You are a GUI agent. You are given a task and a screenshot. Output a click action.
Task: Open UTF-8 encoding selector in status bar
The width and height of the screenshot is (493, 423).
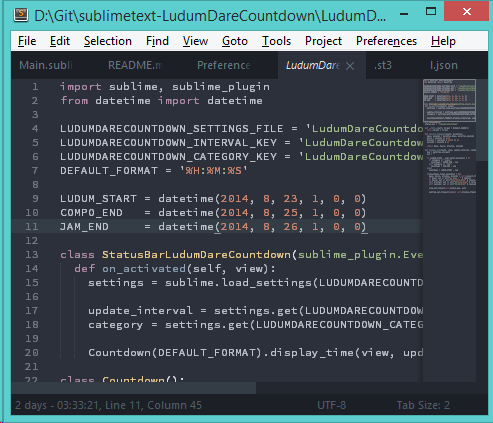click(331, 405)
